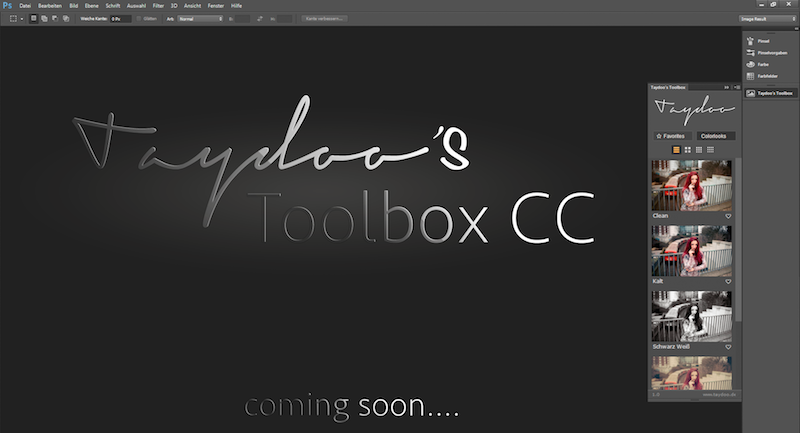The height and width of the screenshot is (433, 800).
Task: Click the Taydoo signature logo in panel
Action: [694, 110]
